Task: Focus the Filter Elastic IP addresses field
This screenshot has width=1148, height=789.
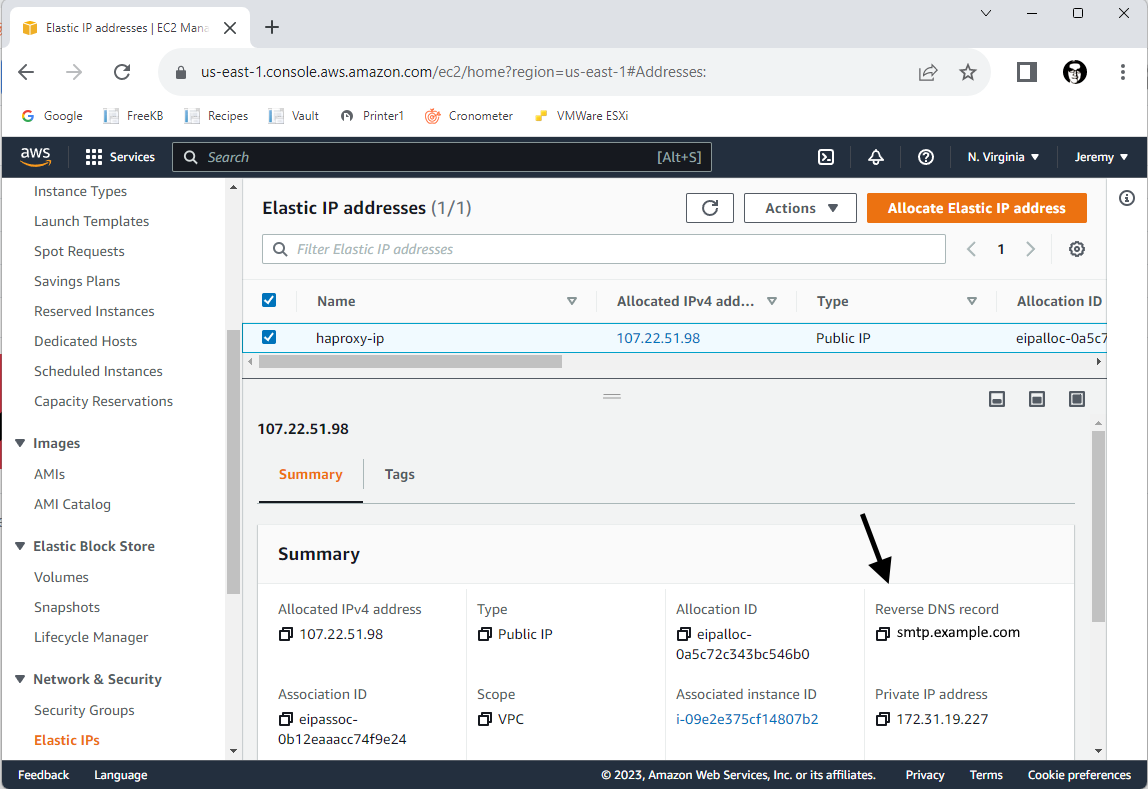Action: point(604,249)
